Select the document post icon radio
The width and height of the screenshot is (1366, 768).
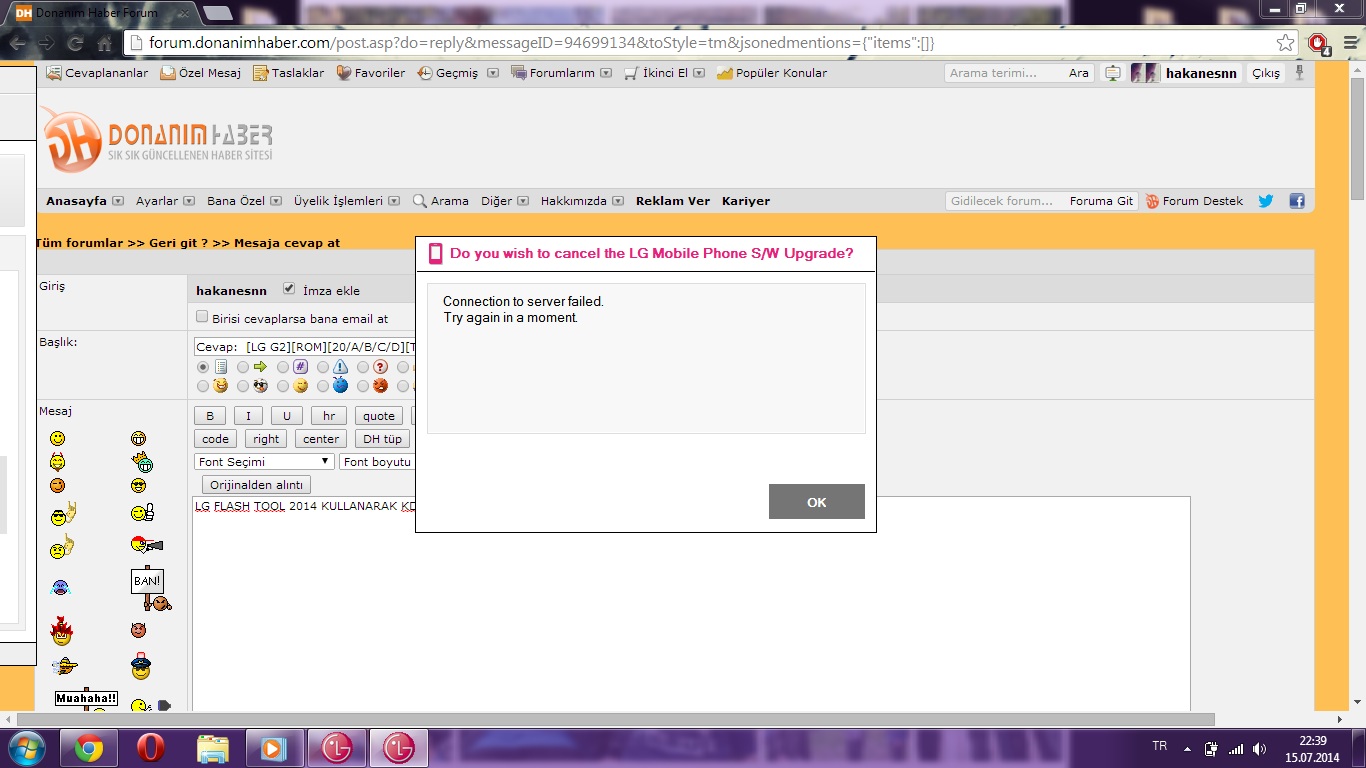203,367
